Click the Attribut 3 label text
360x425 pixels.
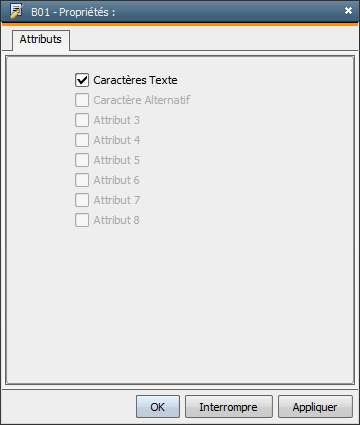coord(117,120)
